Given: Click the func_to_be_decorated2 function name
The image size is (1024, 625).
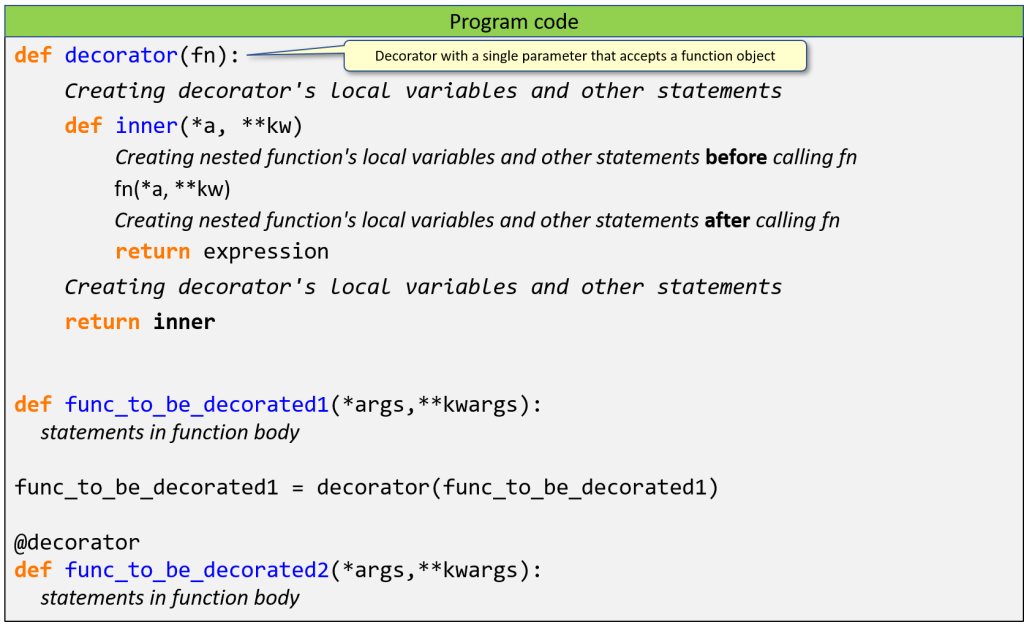Looking at the screenshot, I should pos(196,571).
